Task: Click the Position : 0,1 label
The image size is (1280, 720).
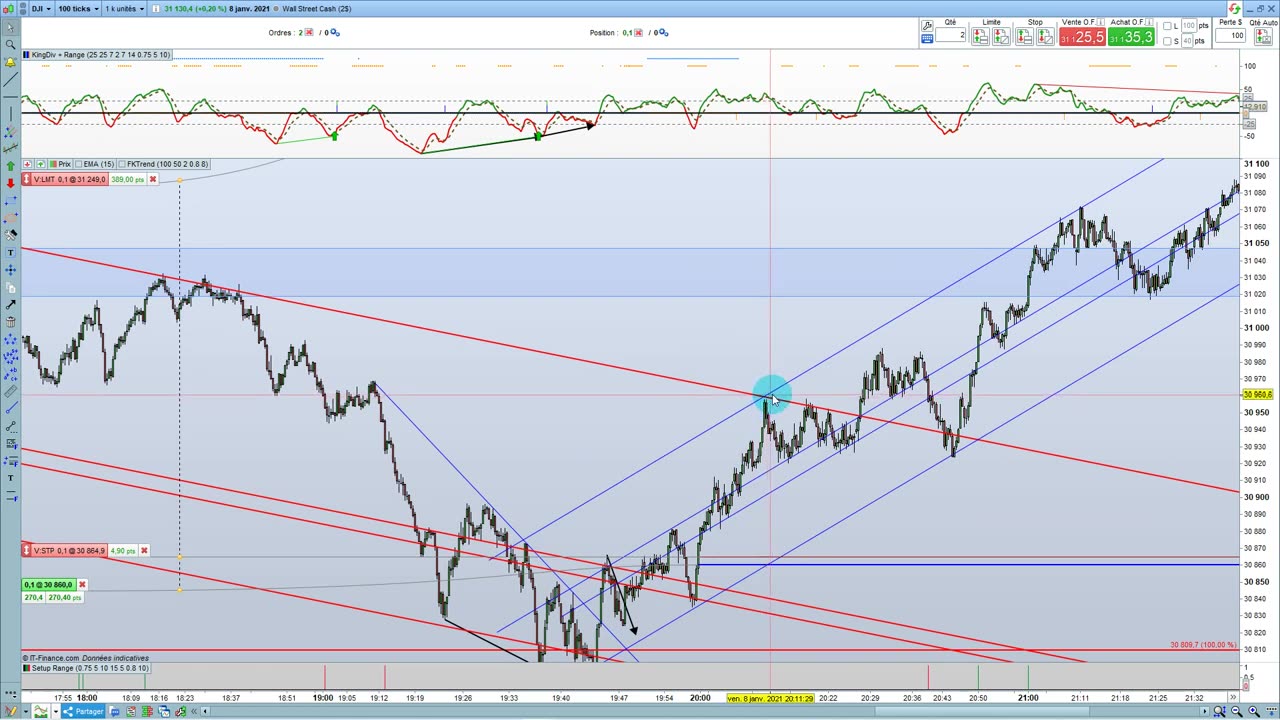Action: [x=610, y=32]
